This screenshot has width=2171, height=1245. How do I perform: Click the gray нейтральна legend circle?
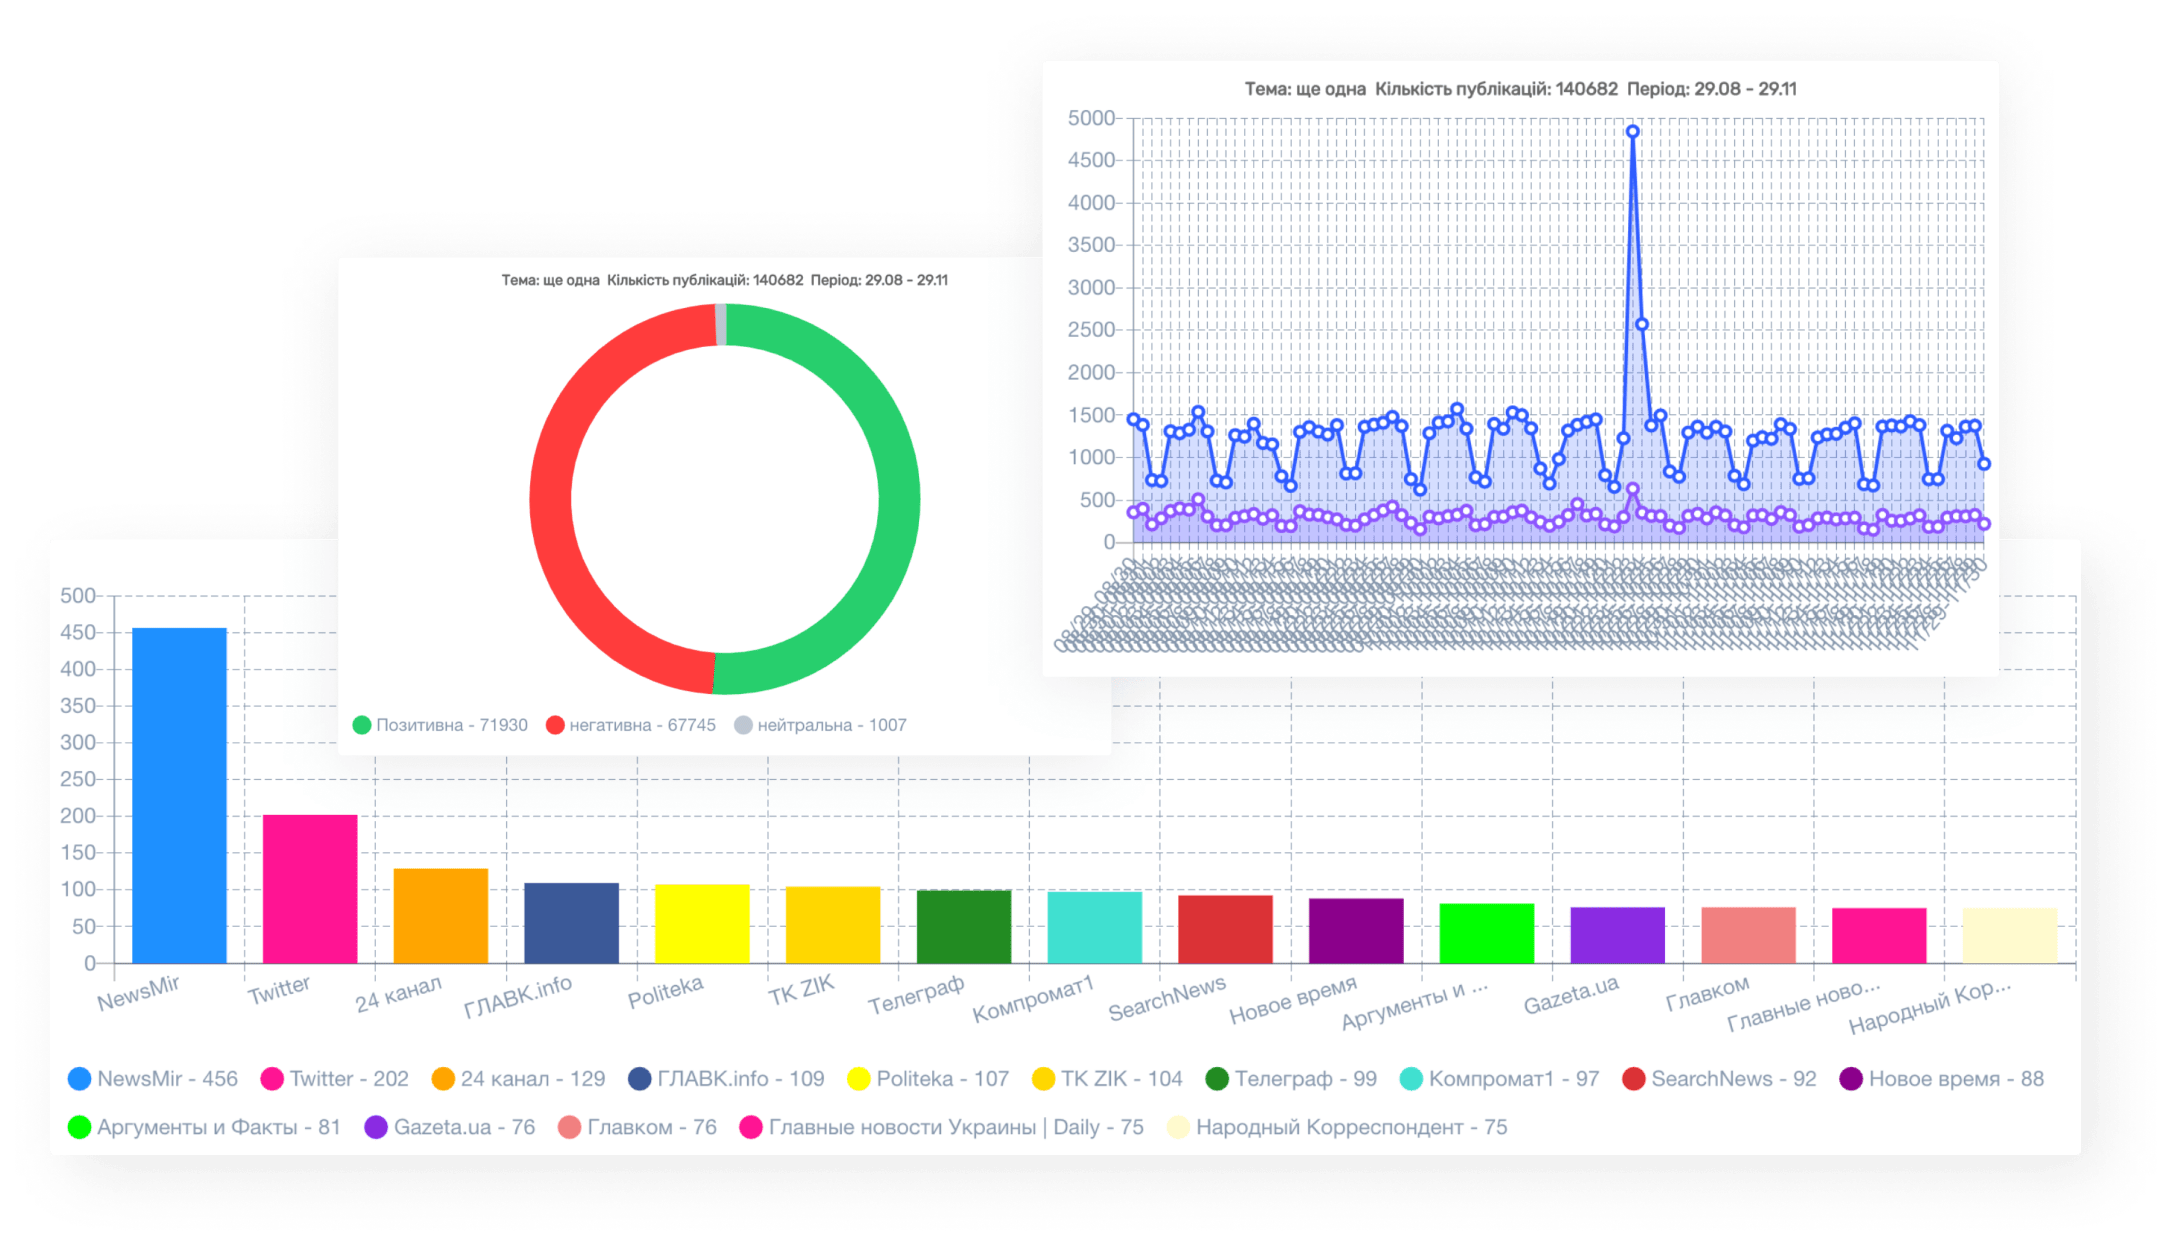(x=743, y=725)
